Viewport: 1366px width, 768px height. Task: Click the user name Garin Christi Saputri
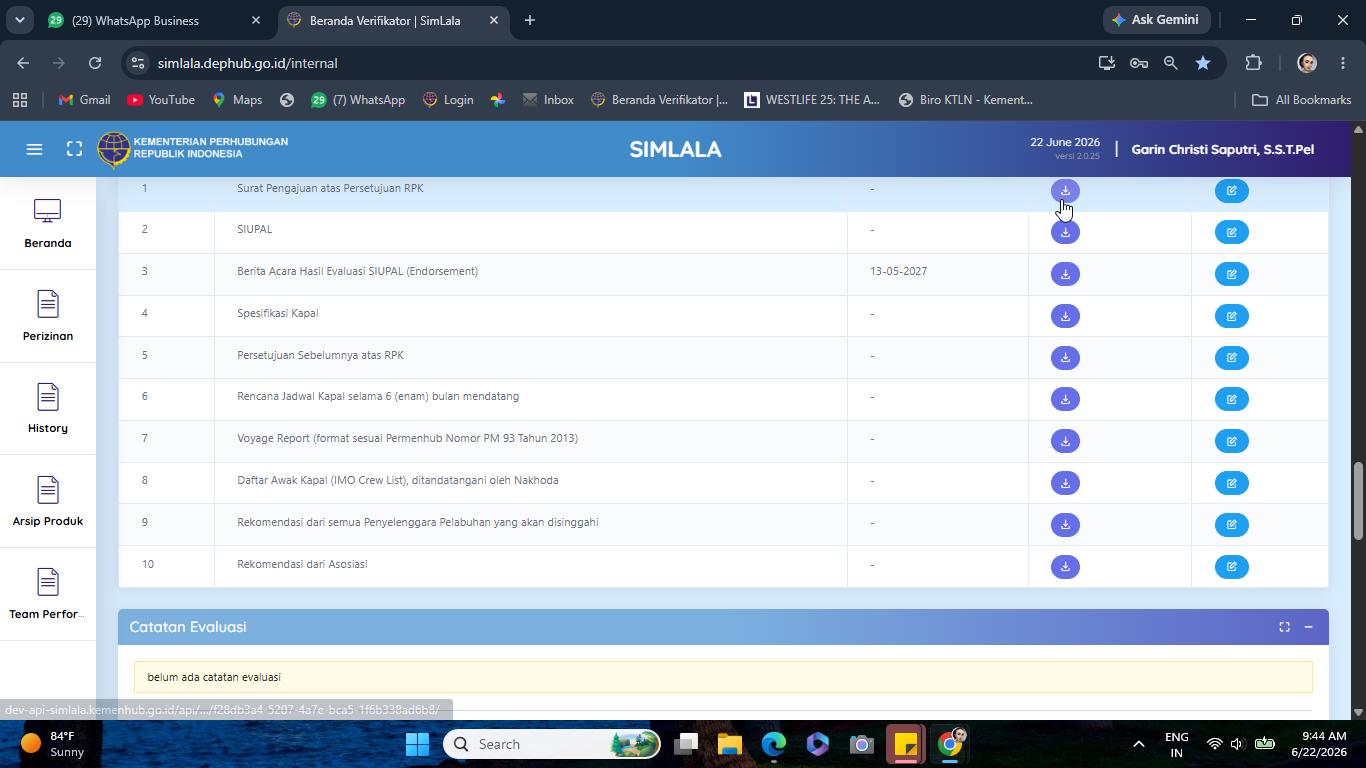tap(1222, 149)
